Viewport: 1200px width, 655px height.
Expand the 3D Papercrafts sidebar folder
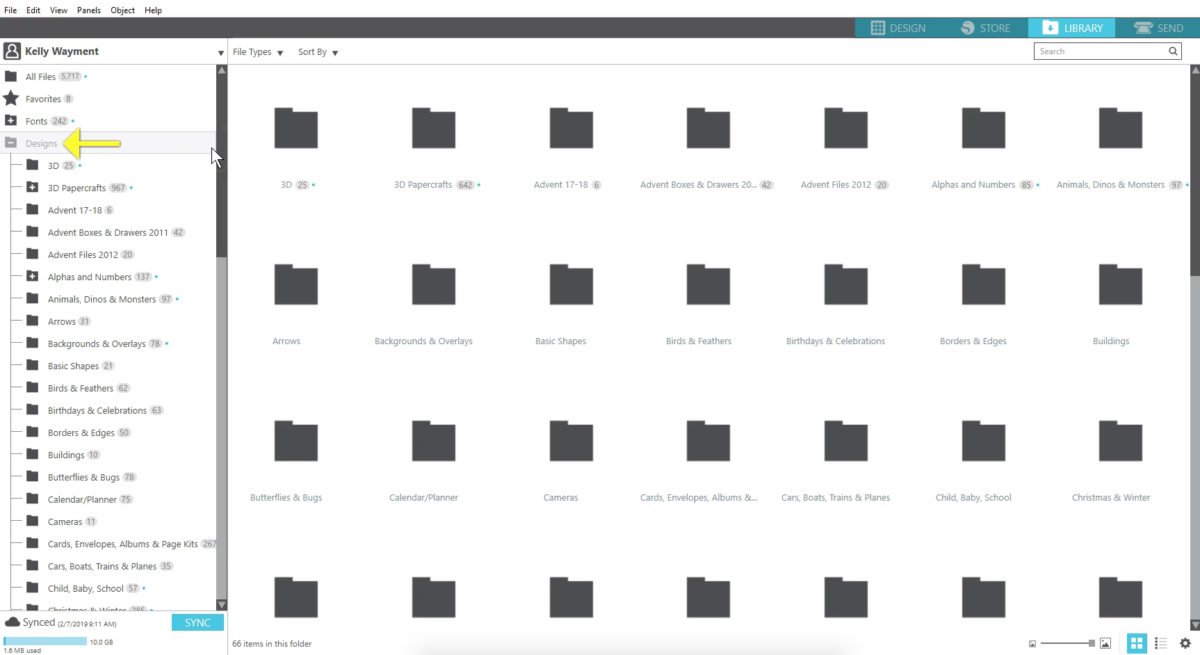click(32, 188)
